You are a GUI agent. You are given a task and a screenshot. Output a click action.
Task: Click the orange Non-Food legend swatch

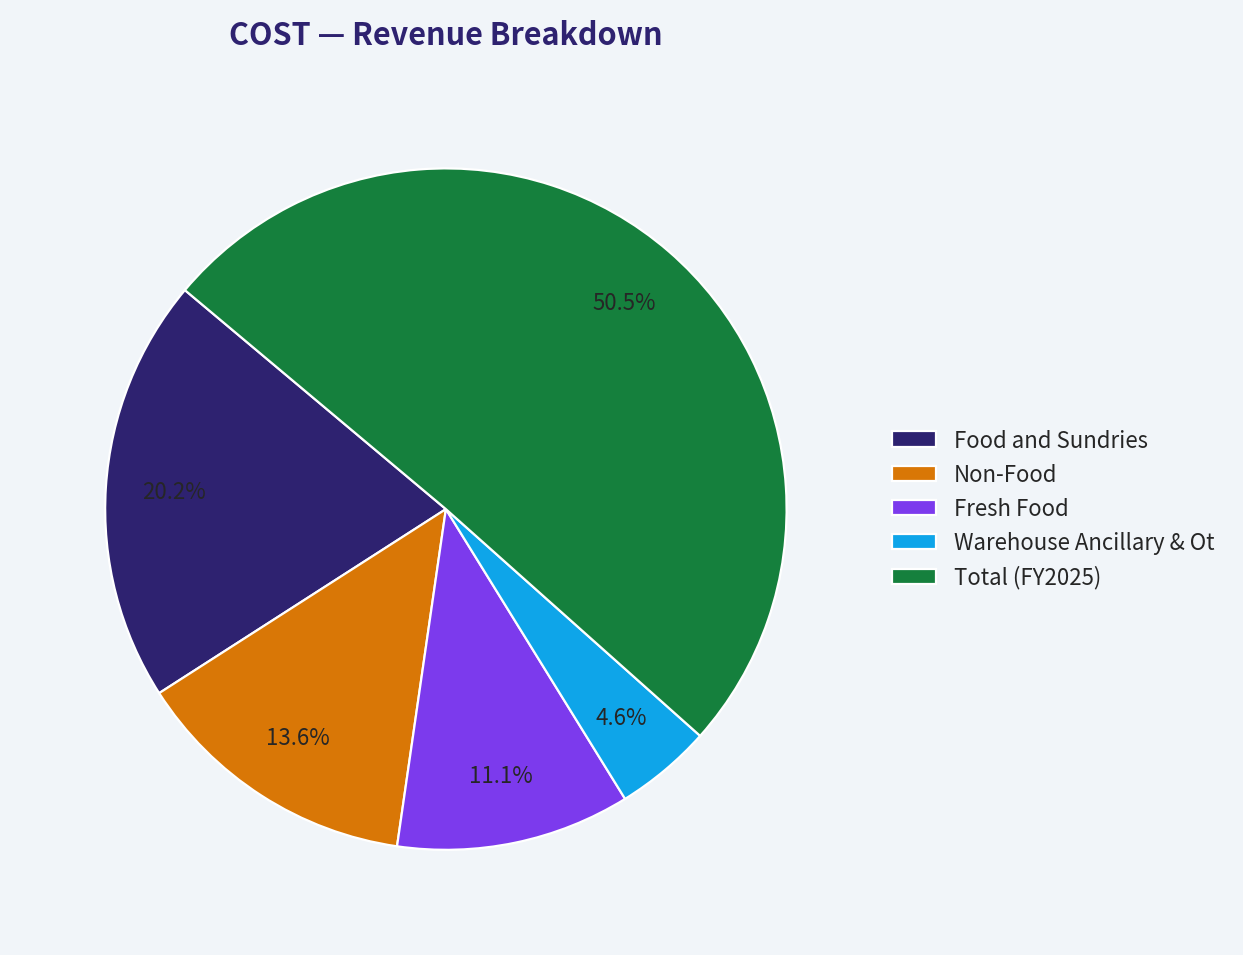914,473
